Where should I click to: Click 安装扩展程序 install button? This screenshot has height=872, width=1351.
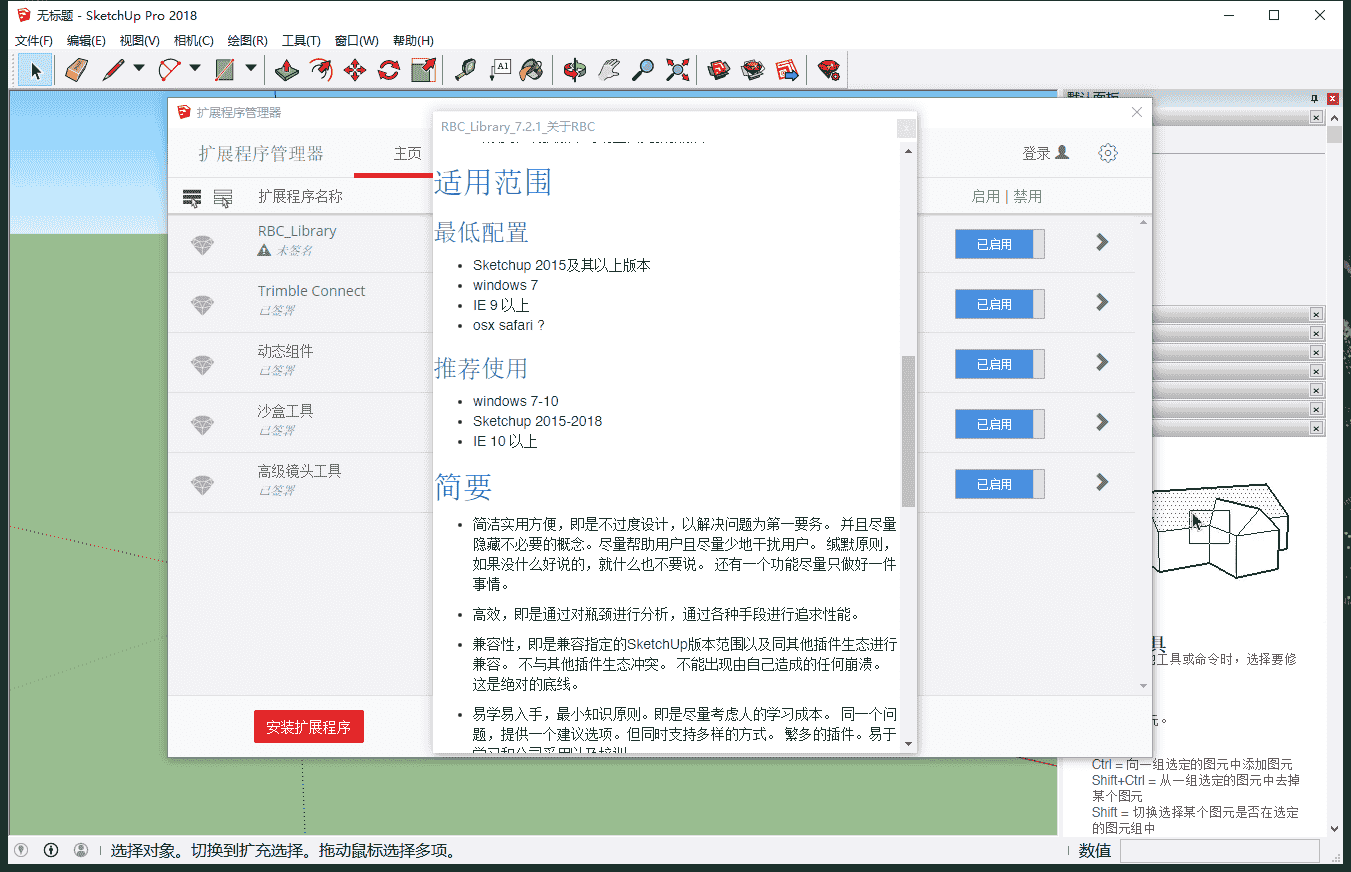[309, 727]
